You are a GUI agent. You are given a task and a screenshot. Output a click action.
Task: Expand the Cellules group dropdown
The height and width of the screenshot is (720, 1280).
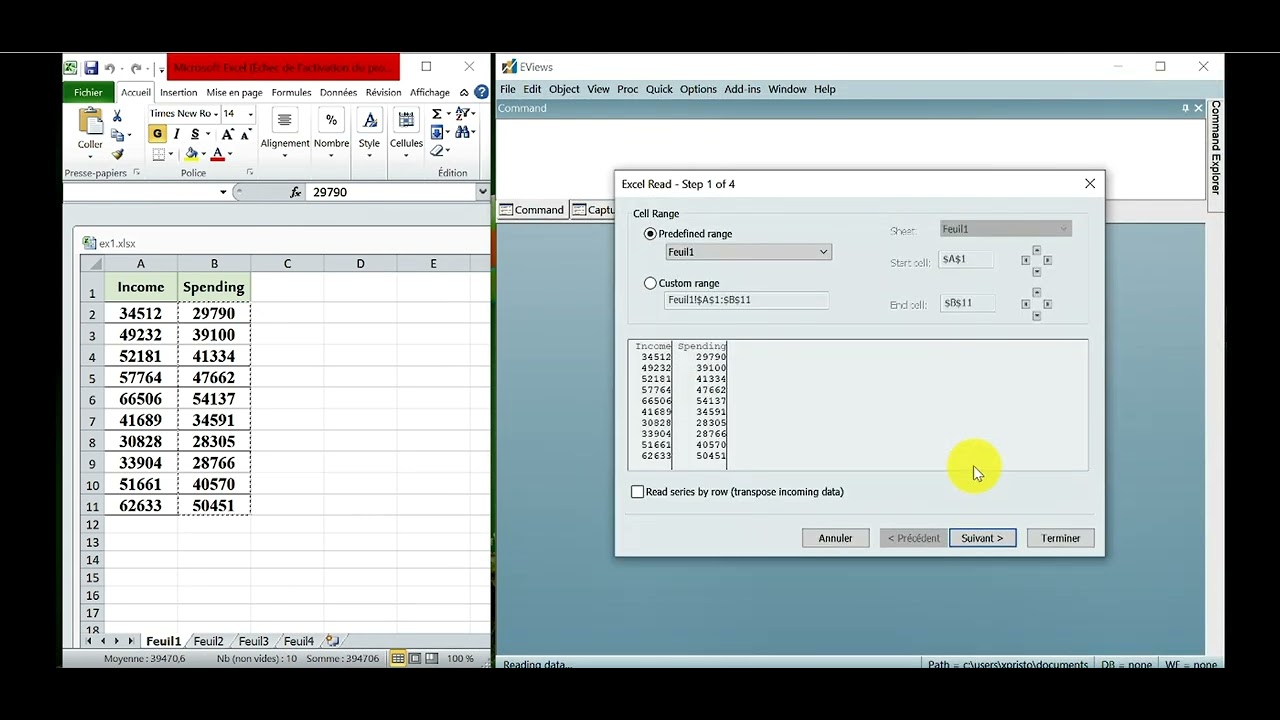(x=406, y=155)
